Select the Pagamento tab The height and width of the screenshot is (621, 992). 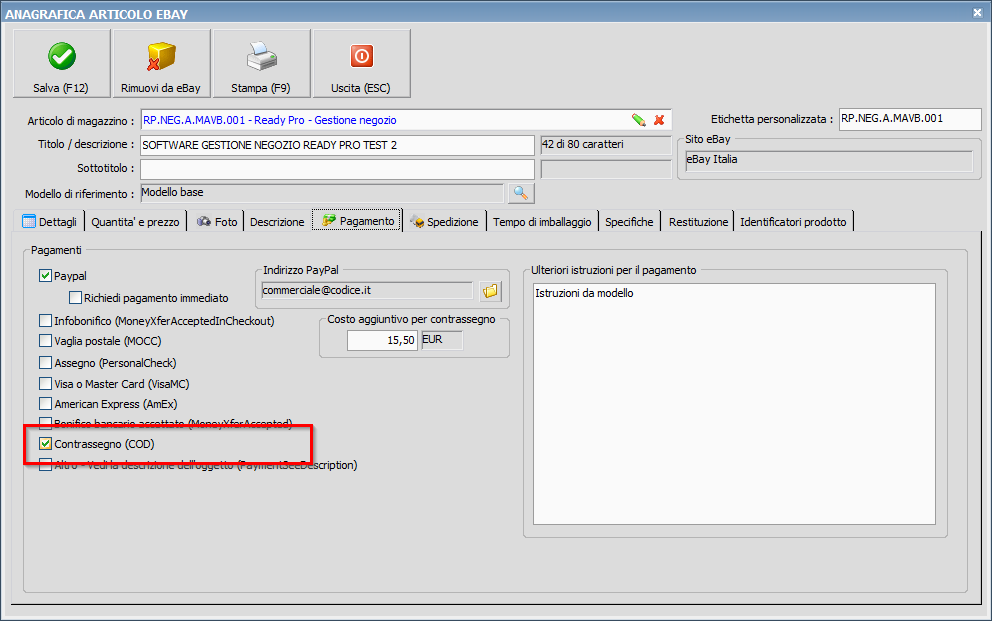pos(357,221)
